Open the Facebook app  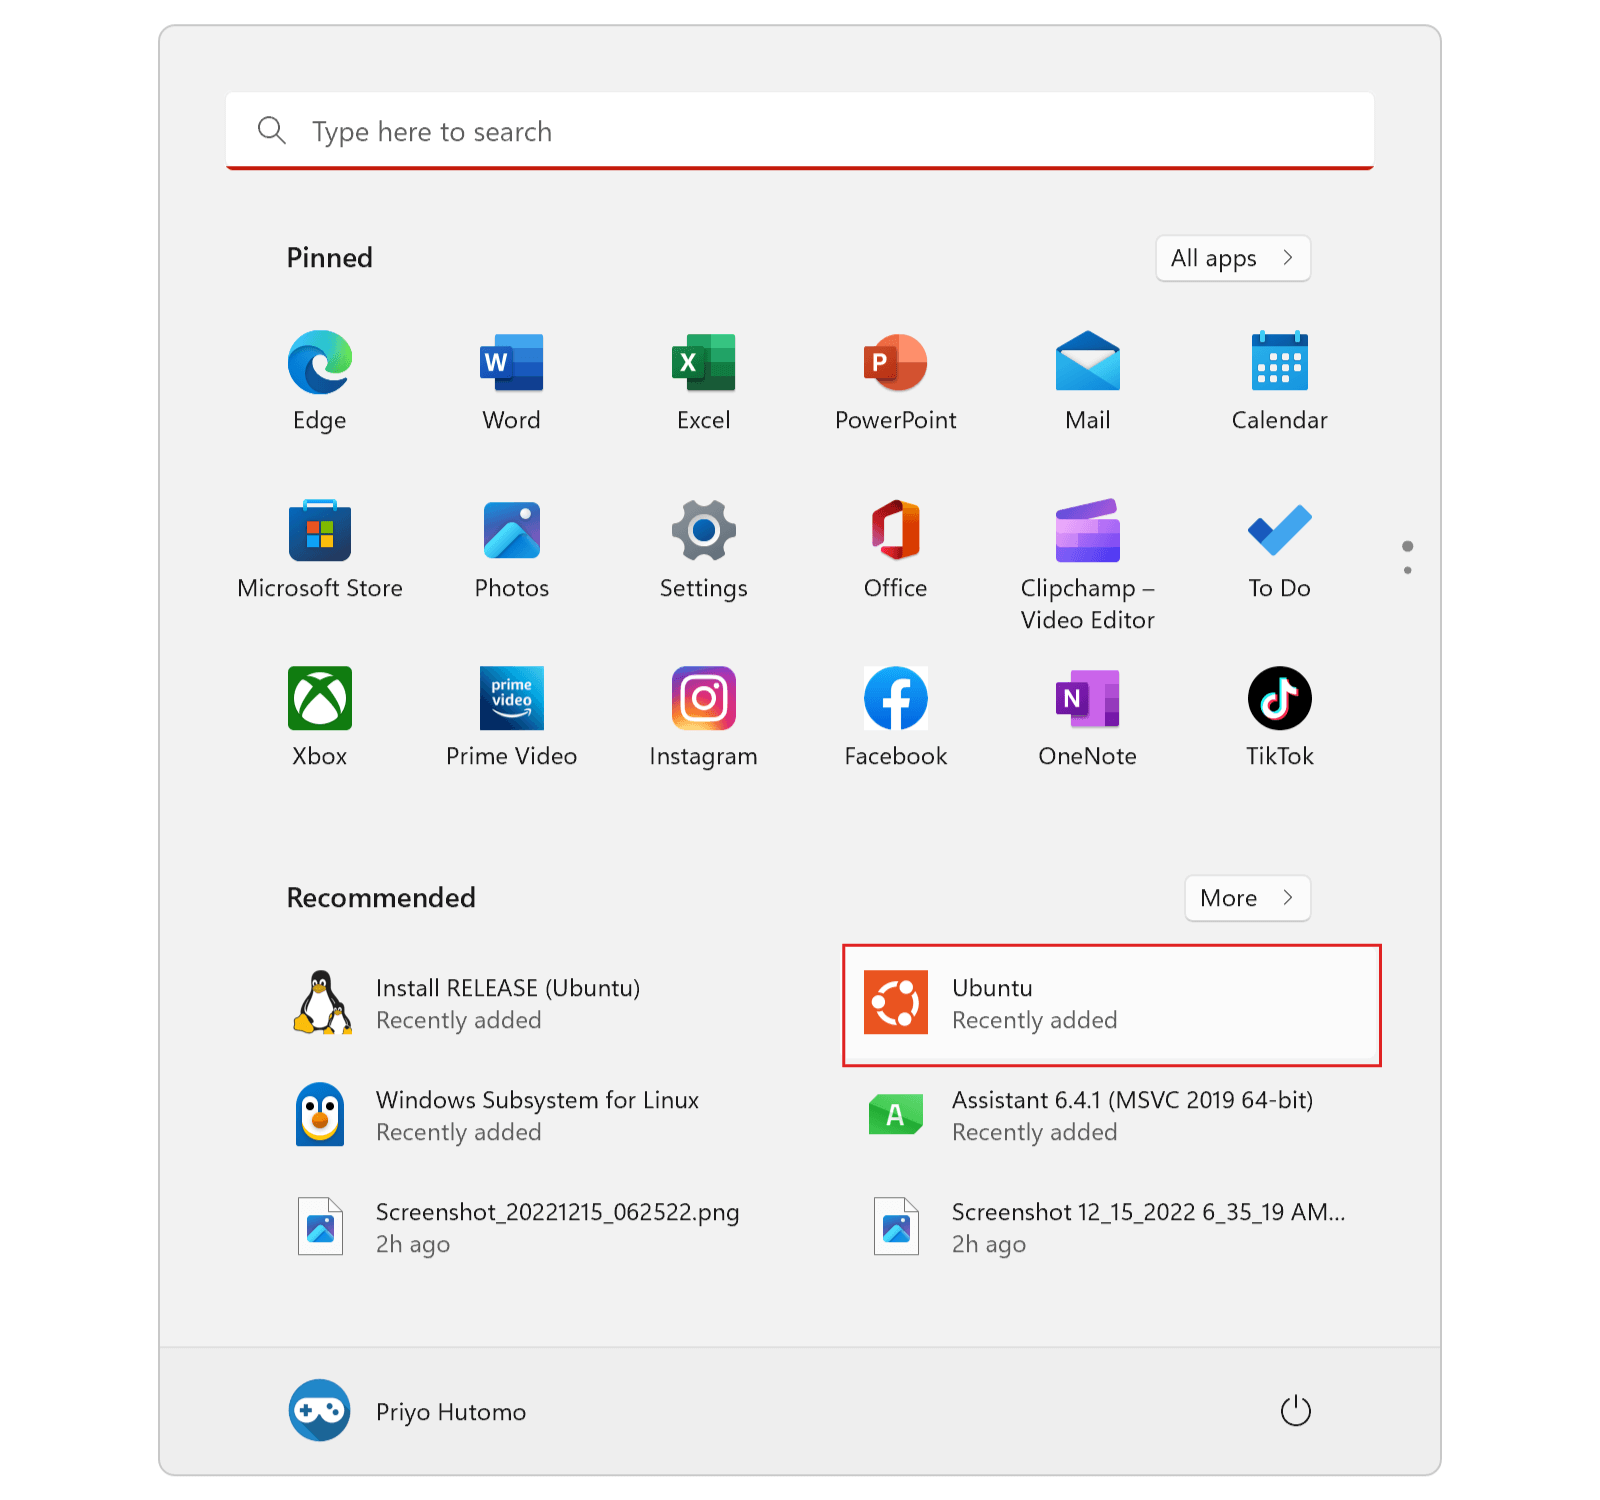pyautogui.click(x=896, y=717)
